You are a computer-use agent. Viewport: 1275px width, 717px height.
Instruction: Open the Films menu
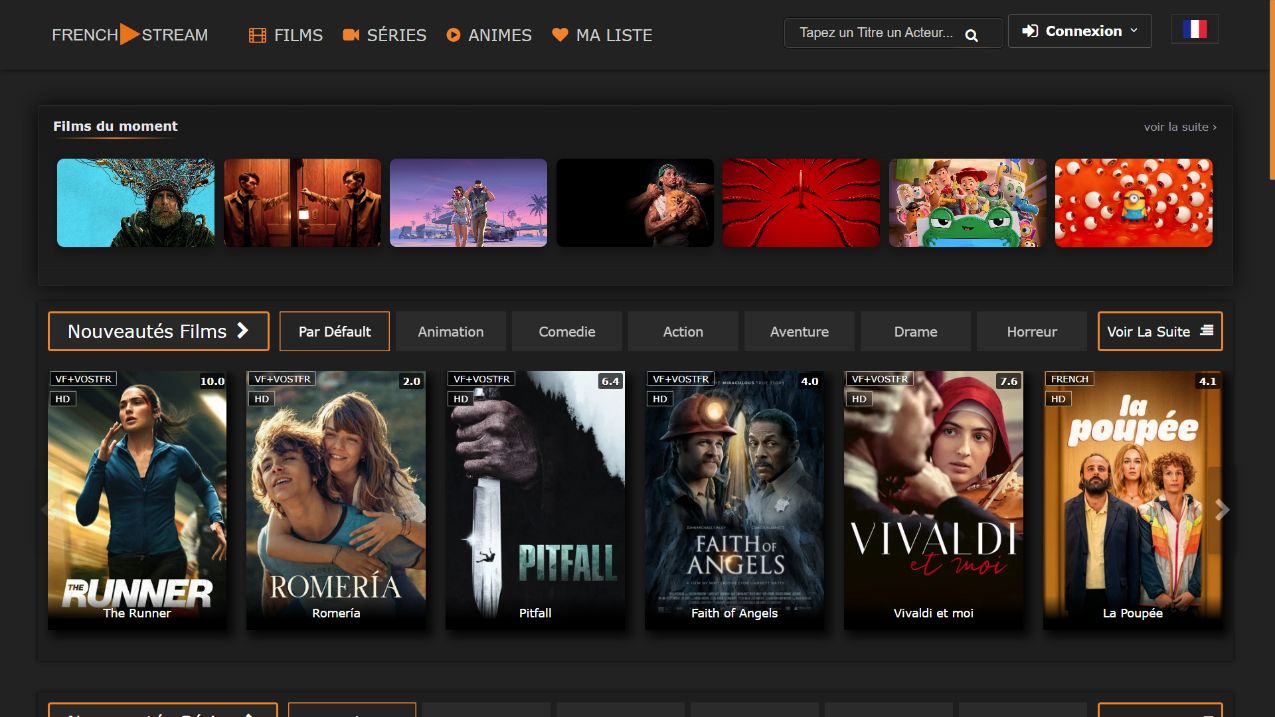[286, 35]
